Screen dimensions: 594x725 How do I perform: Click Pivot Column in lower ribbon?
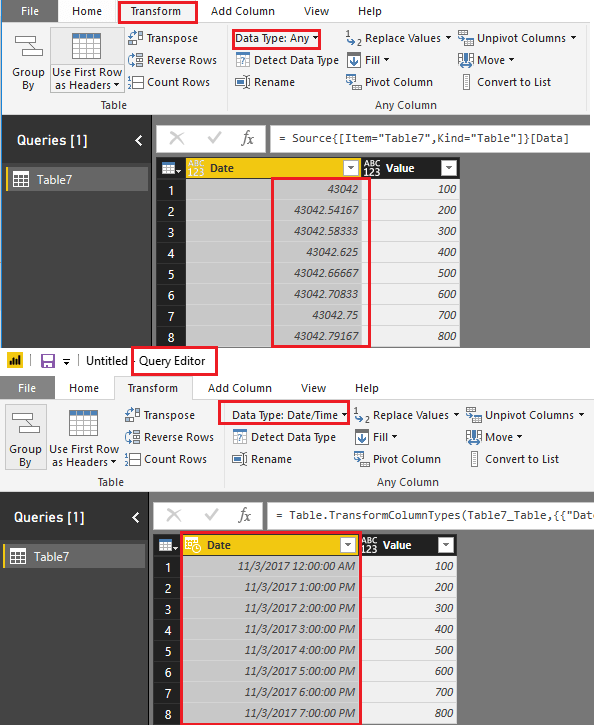pos(397,459)
